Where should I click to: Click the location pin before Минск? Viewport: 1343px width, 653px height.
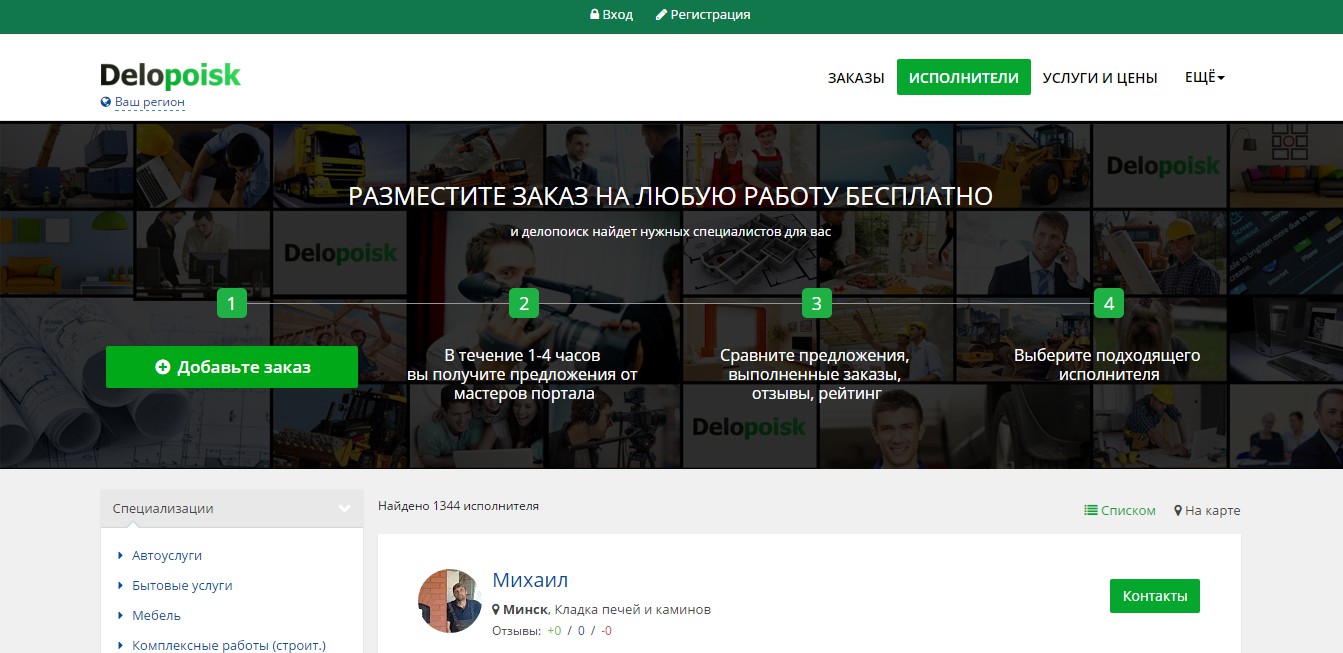pos(496,609)
